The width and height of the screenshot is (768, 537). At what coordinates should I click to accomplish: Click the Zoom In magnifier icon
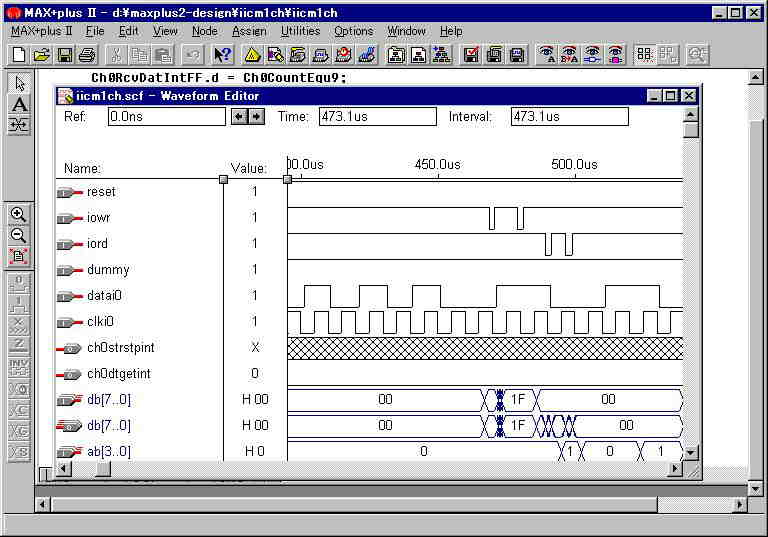point(19,214)
